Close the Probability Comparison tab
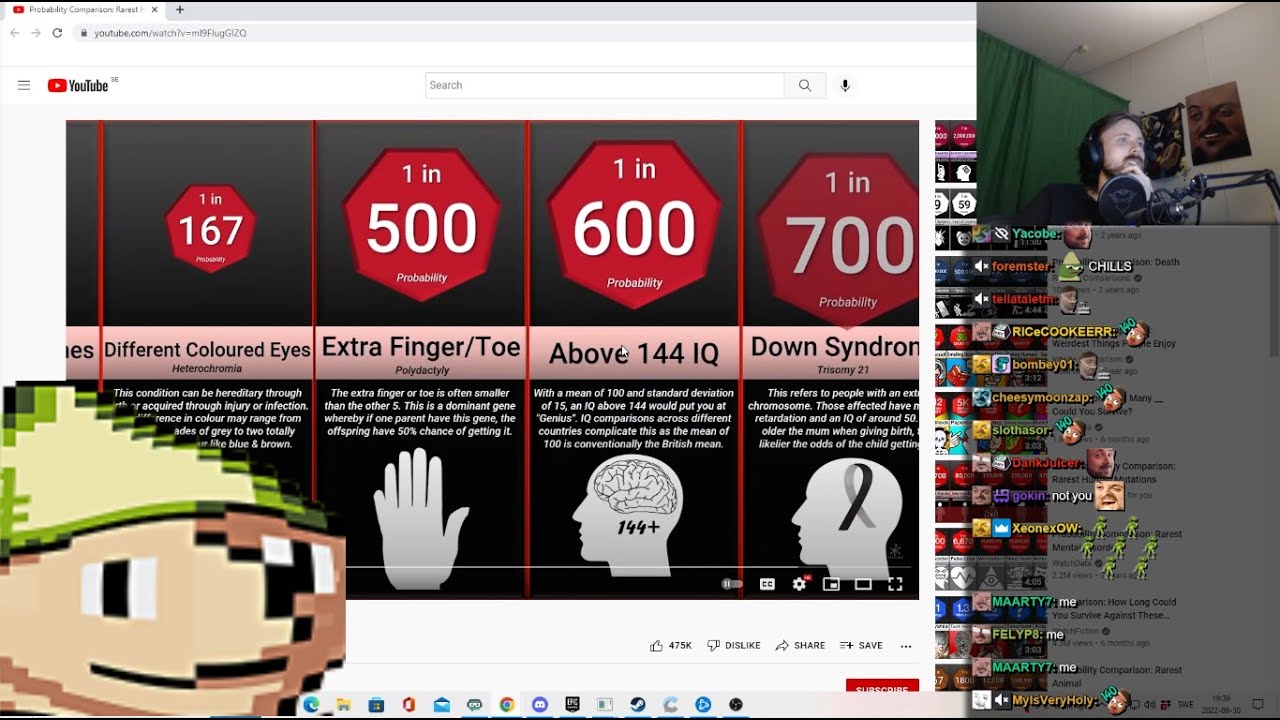This screenshot has height=720, width=1280. [155, 9]
